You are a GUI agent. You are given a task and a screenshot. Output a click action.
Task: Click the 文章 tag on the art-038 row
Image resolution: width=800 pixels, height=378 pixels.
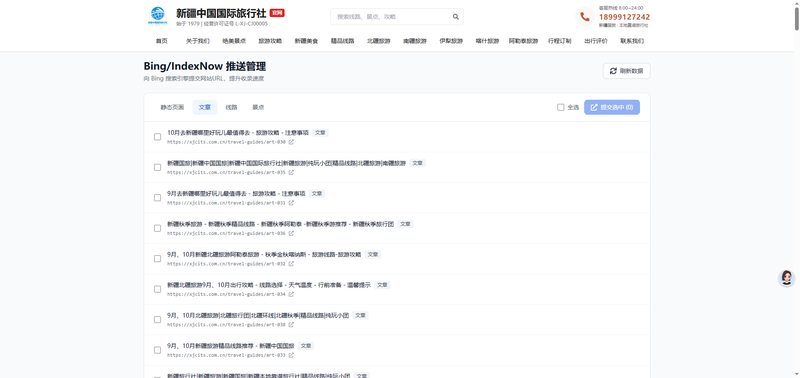pos(360,315)
